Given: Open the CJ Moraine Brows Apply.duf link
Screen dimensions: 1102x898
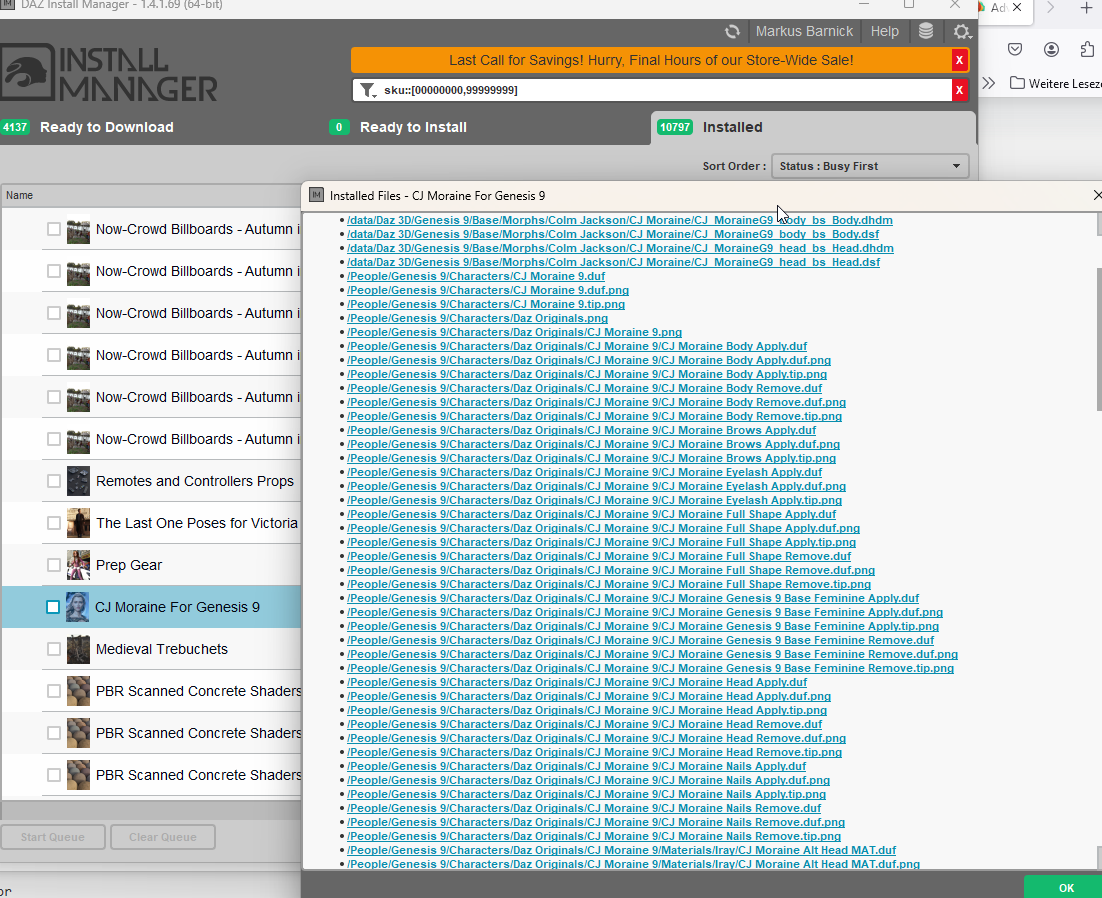Looking at the screenshot, I should 581,430.
